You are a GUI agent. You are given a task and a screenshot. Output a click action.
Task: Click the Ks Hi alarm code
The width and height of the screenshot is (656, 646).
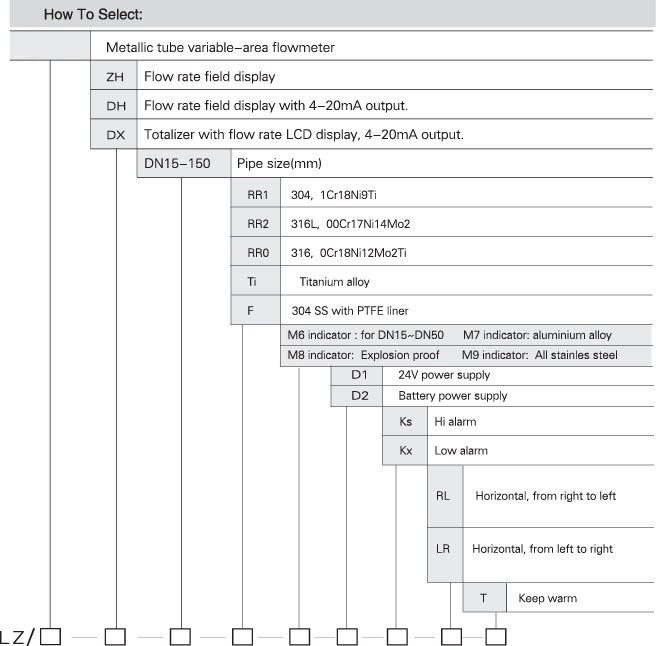[405, 422]
